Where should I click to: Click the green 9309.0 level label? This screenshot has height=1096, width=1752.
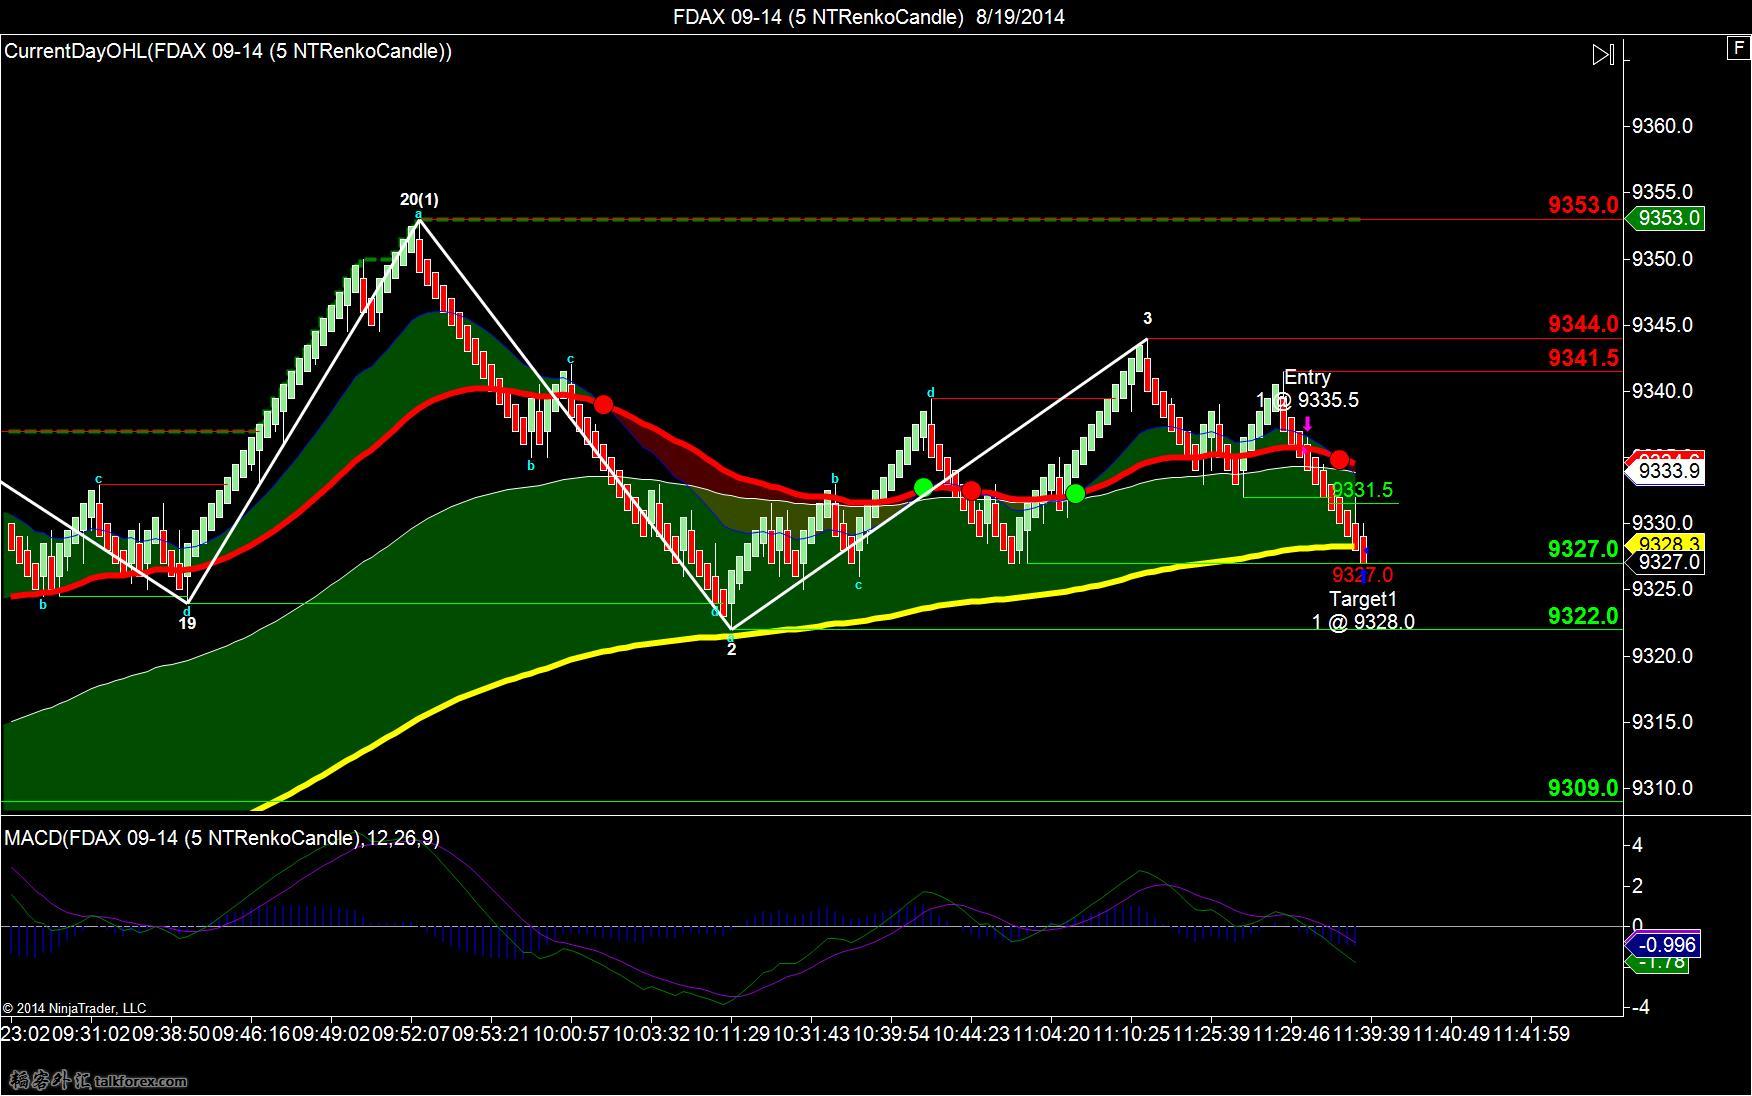1583,788
